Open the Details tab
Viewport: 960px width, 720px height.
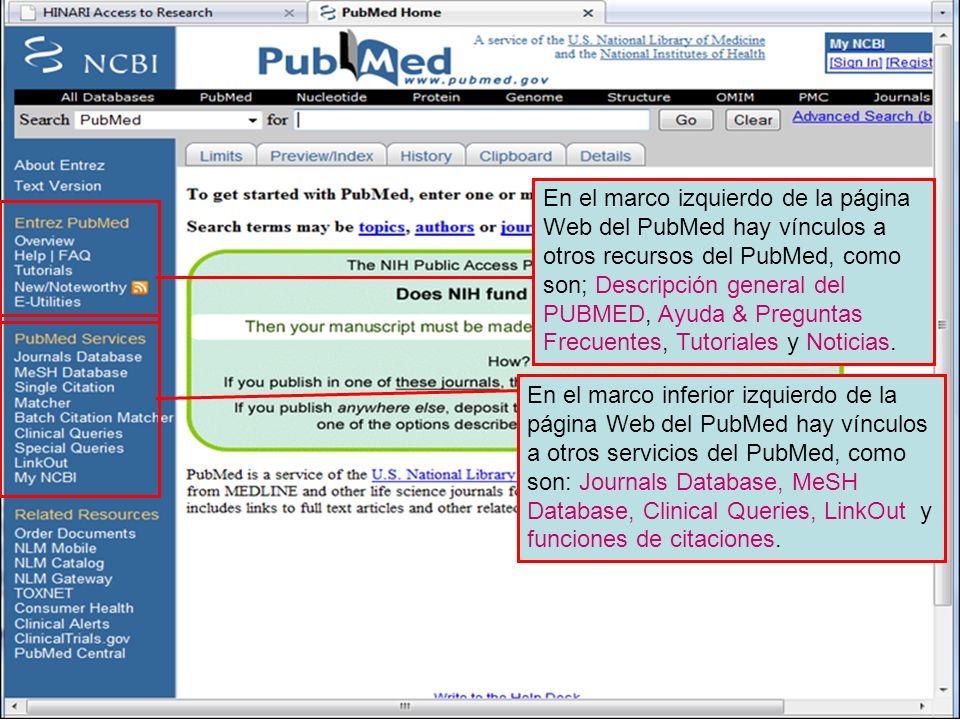click(x=605, y=156)
